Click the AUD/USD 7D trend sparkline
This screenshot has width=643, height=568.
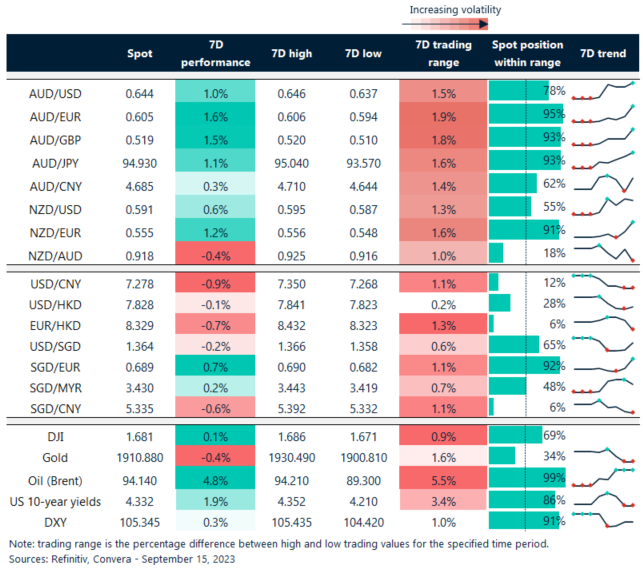604,93
